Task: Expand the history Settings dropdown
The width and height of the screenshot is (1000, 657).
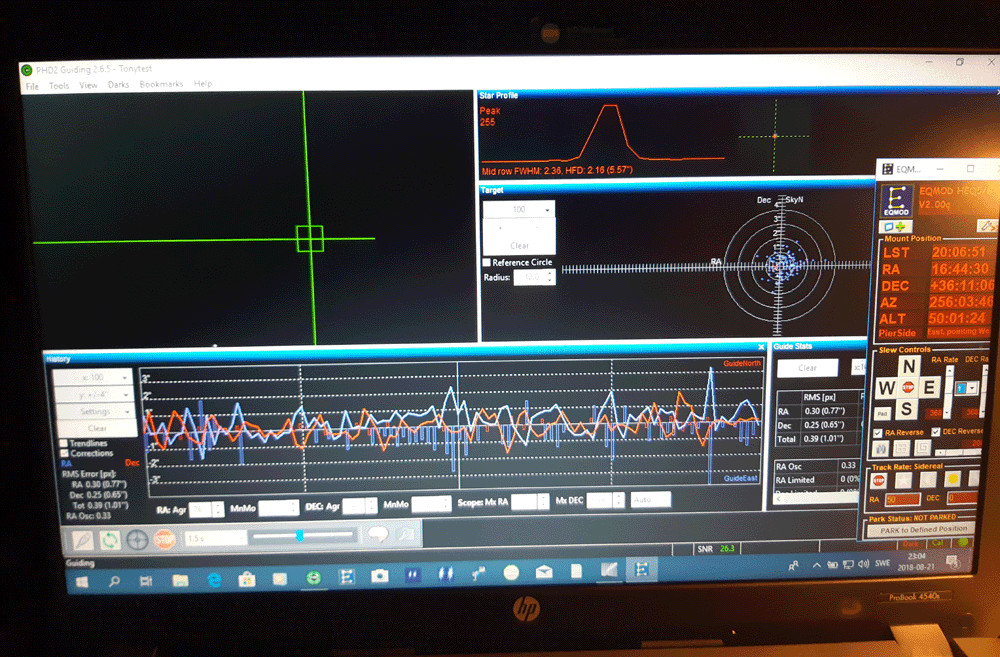Action: tap(93, 411)
